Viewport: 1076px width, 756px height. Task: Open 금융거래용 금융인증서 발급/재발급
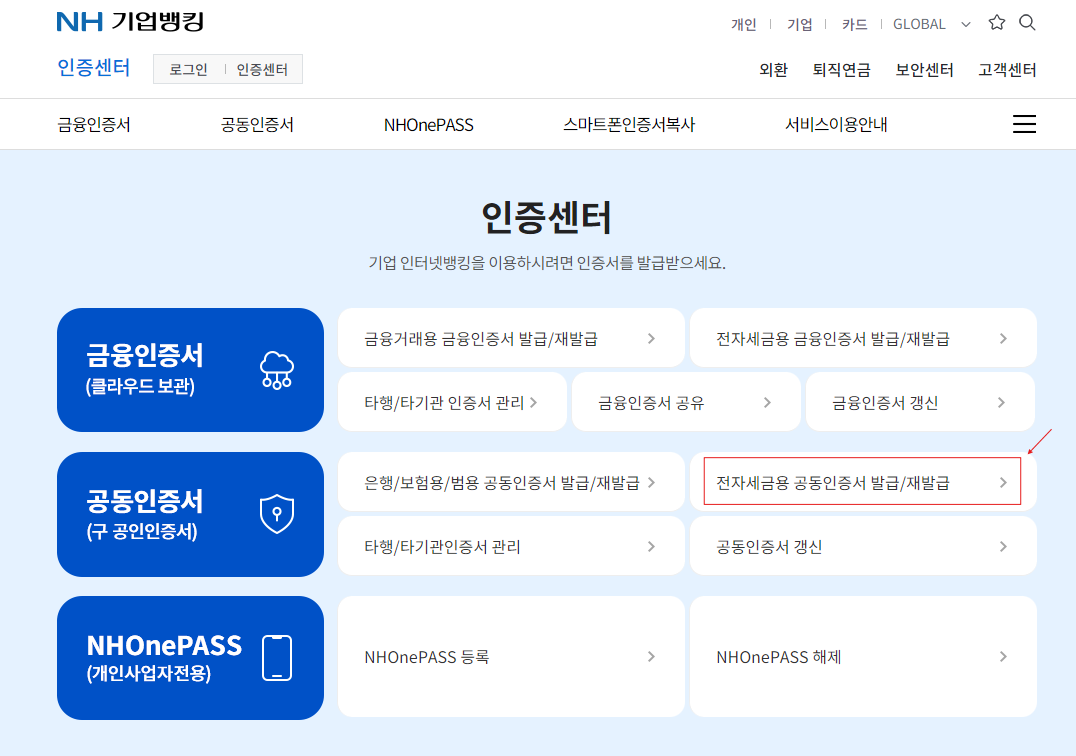(511, 338)
